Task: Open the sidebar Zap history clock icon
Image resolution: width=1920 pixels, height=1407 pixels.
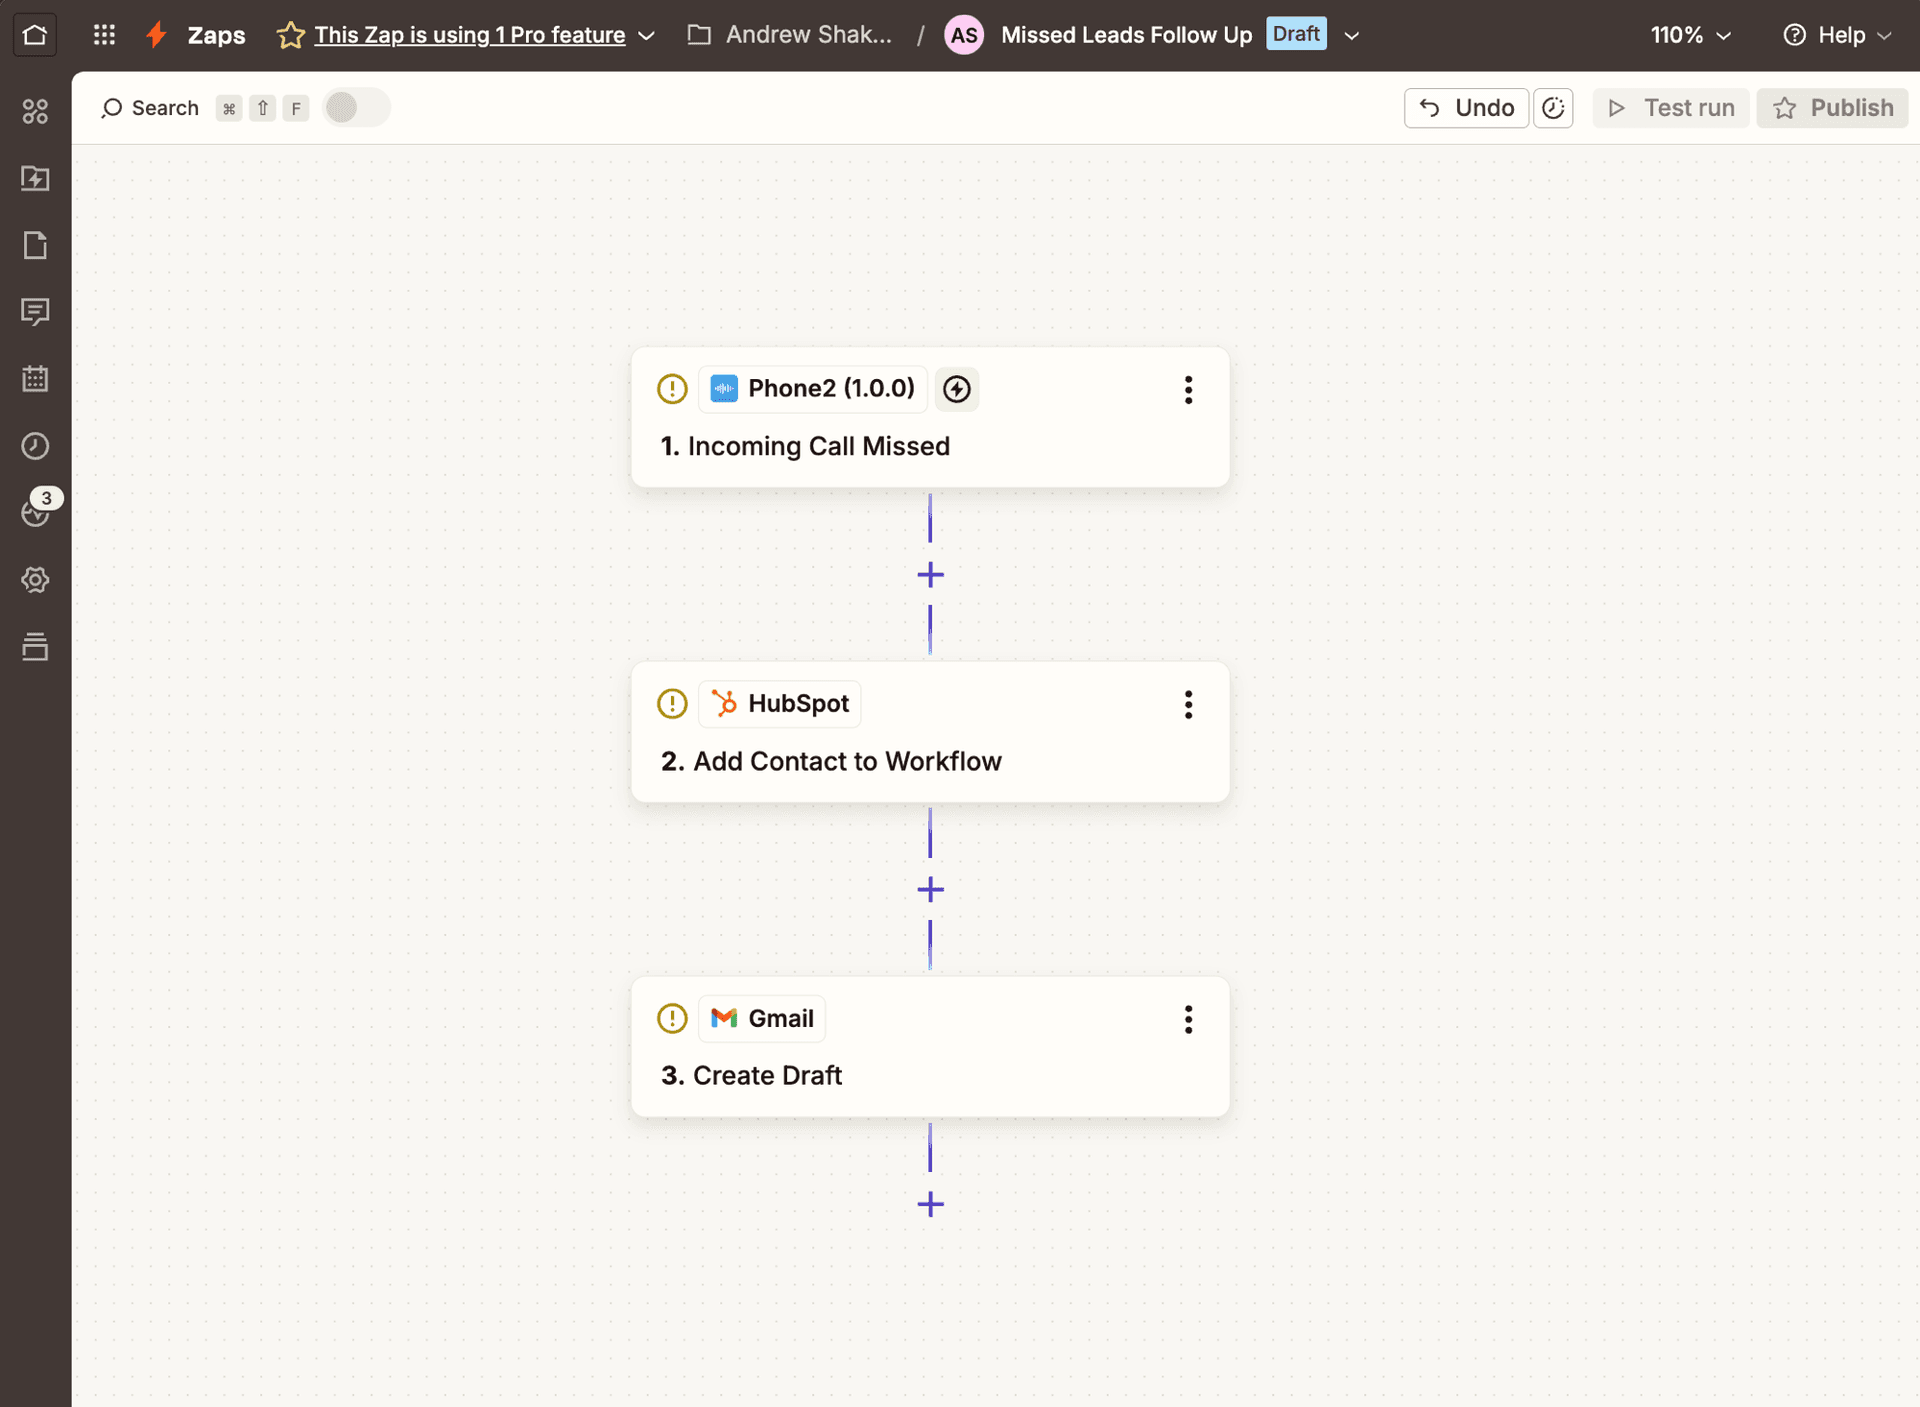Action: click(x=35, y=446)
